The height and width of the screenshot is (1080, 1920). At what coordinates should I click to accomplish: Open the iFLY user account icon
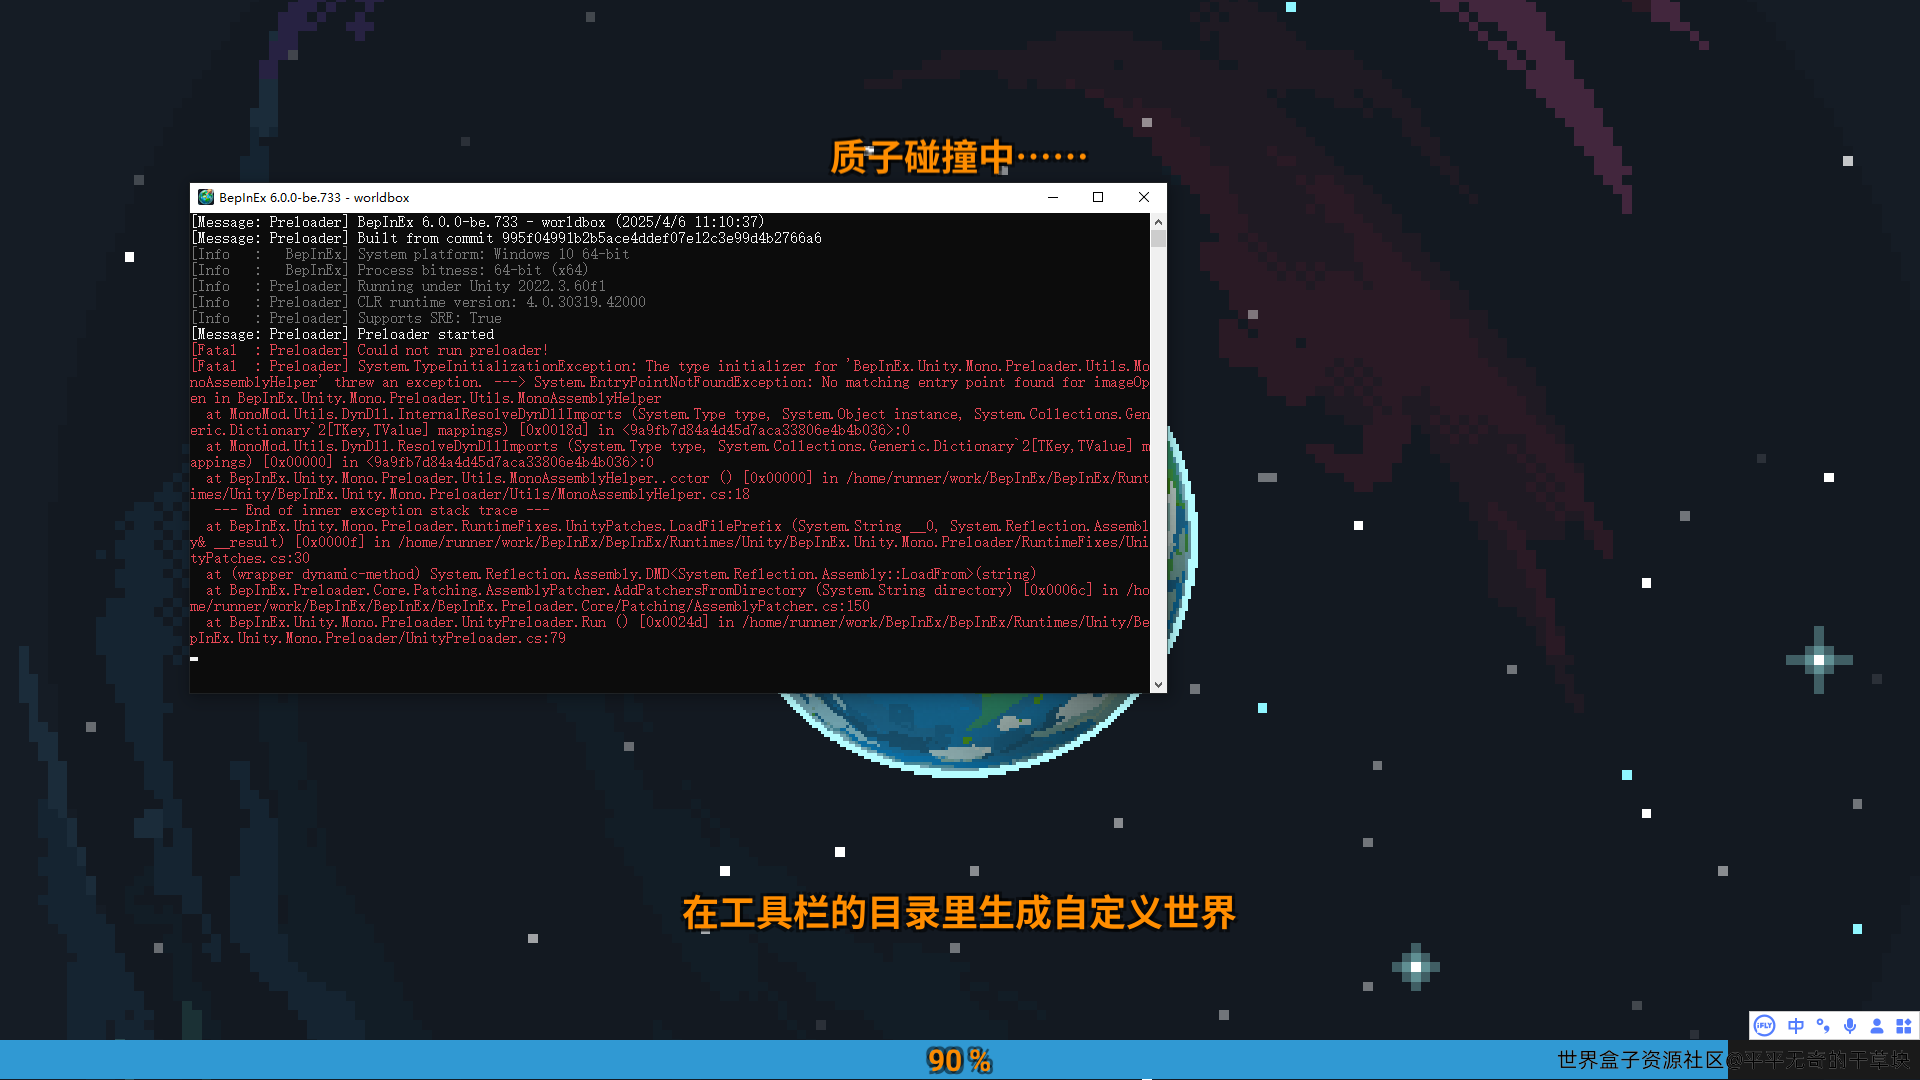coord(1877,1026)
